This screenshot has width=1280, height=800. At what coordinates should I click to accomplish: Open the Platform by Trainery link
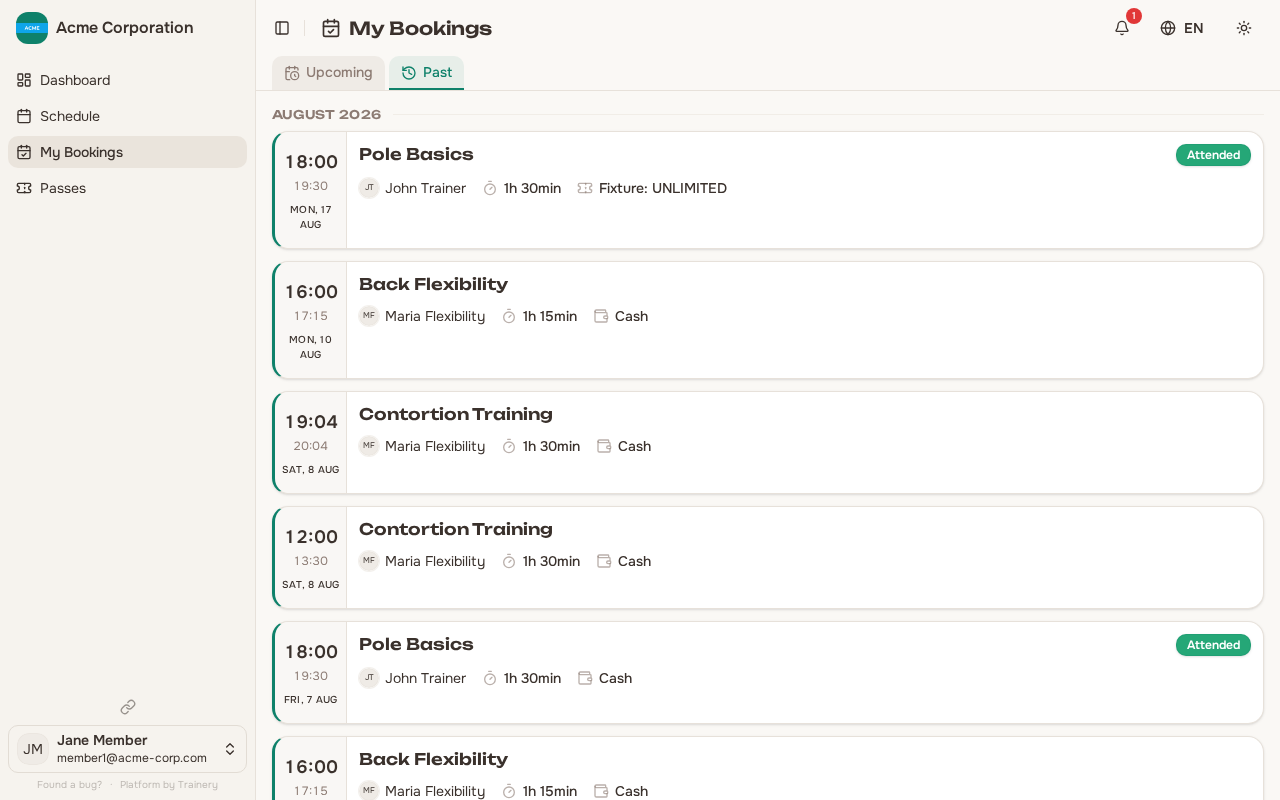[x=169, y=785]
